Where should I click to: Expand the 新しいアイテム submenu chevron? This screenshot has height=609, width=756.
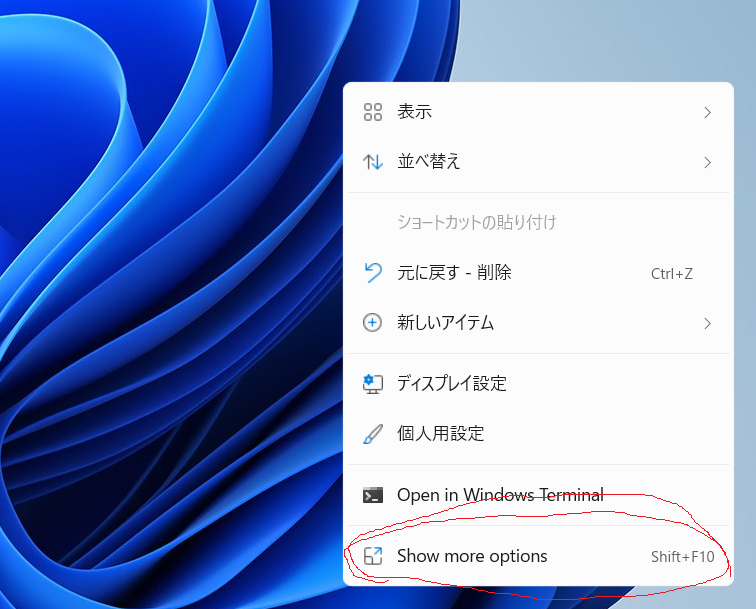click(707, 323)
